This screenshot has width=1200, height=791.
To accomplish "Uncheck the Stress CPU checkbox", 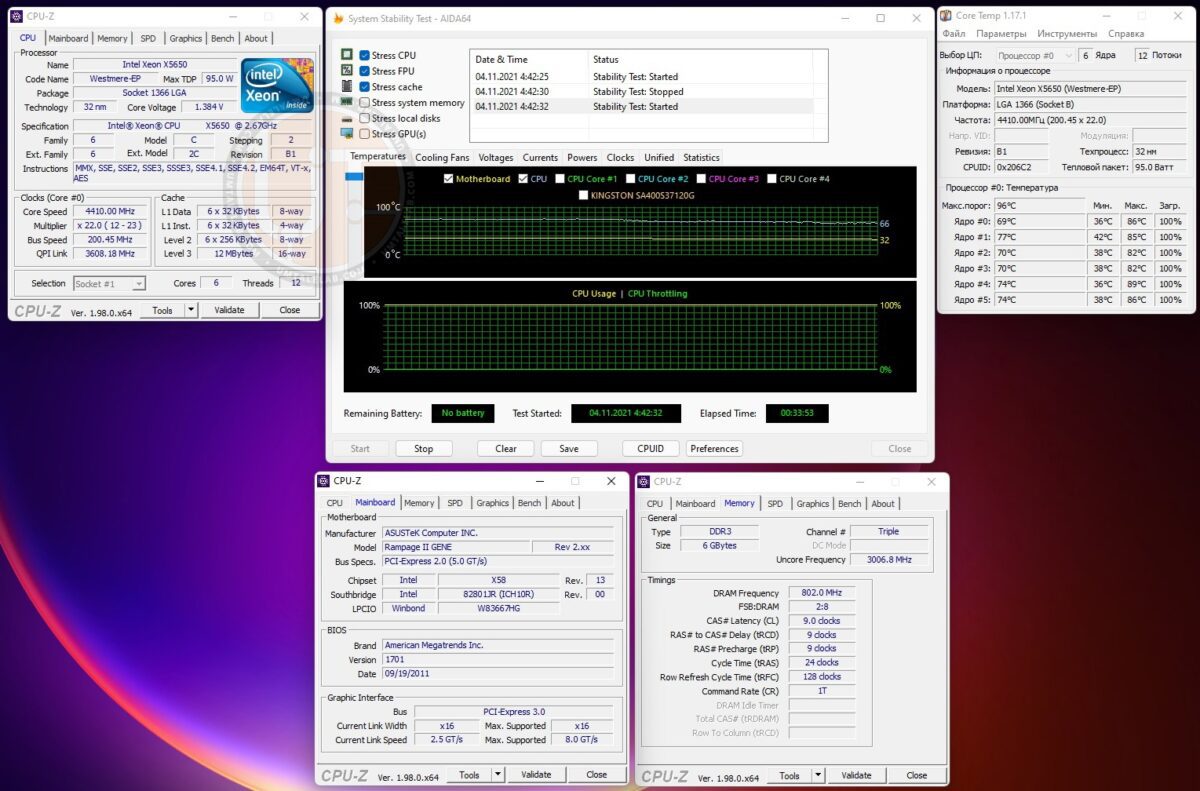I will click(x=364, y=55).
